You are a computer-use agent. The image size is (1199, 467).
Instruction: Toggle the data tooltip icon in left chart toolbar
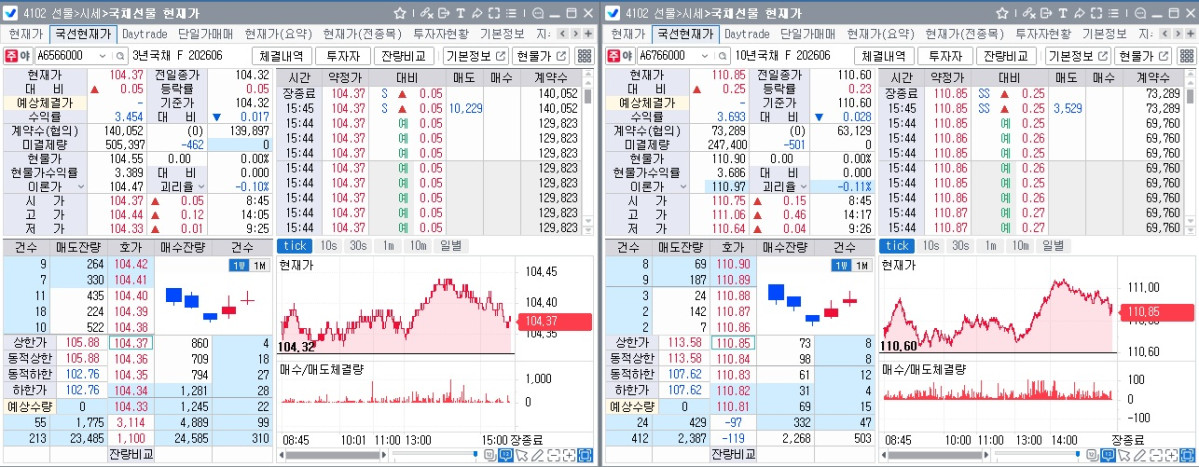(x=505, y=455)
